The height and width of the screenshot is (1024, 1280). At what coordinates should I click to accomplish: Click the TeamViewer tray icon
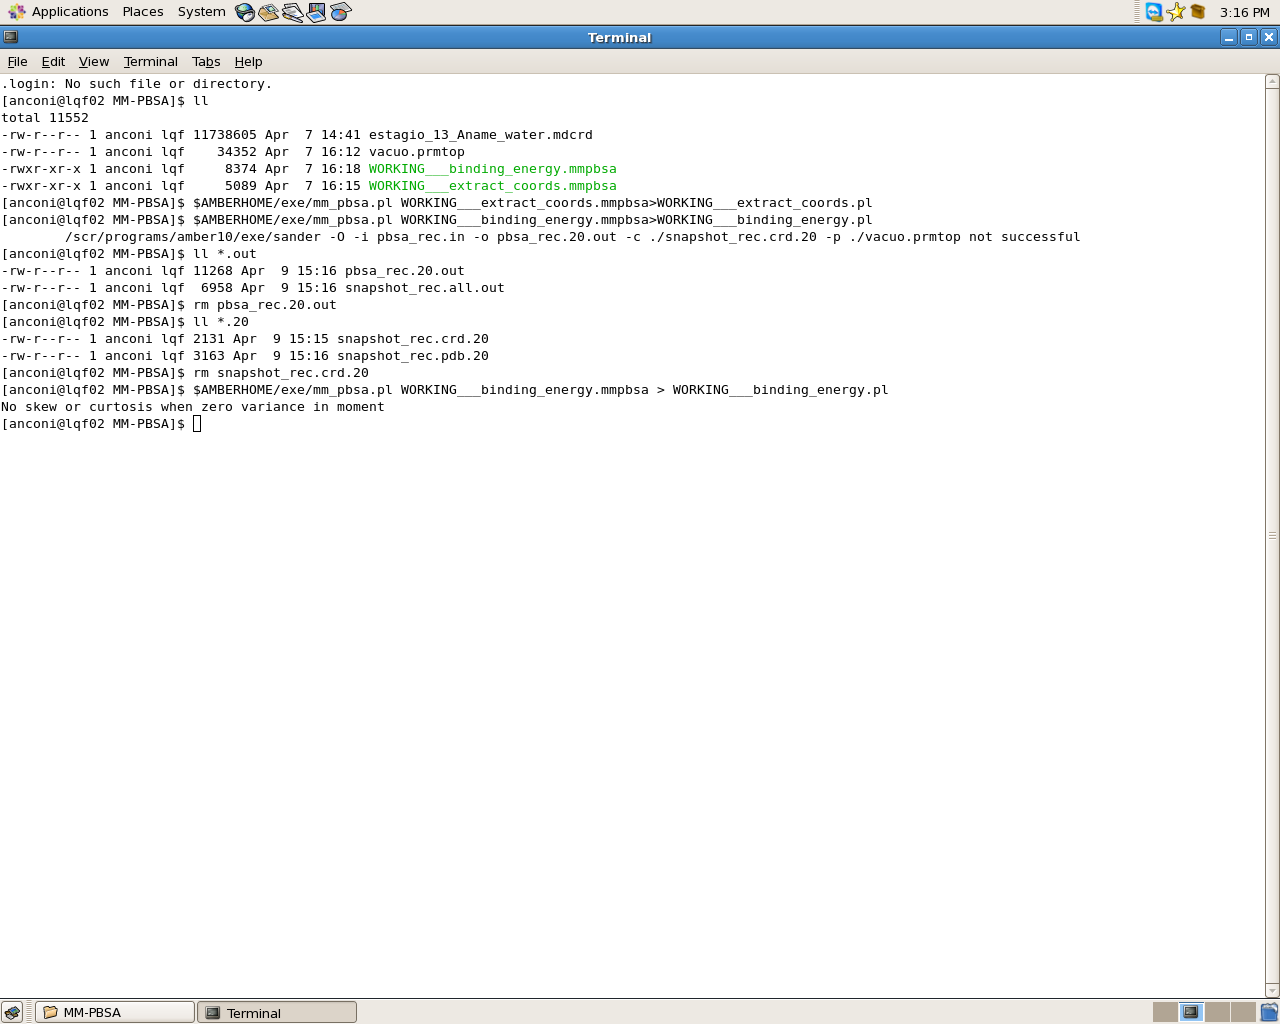(1154, 12)
